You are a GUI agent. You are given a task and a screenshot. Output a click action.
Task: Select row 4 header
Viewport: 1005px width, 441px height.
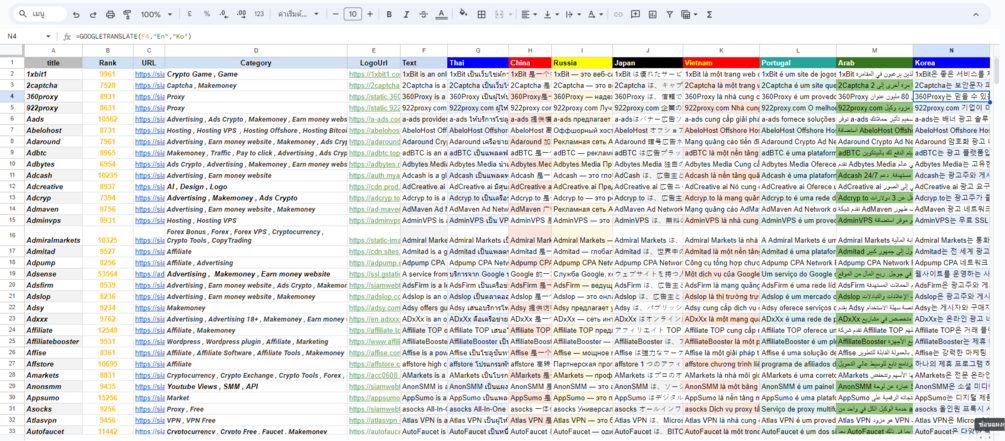[12, 96]
